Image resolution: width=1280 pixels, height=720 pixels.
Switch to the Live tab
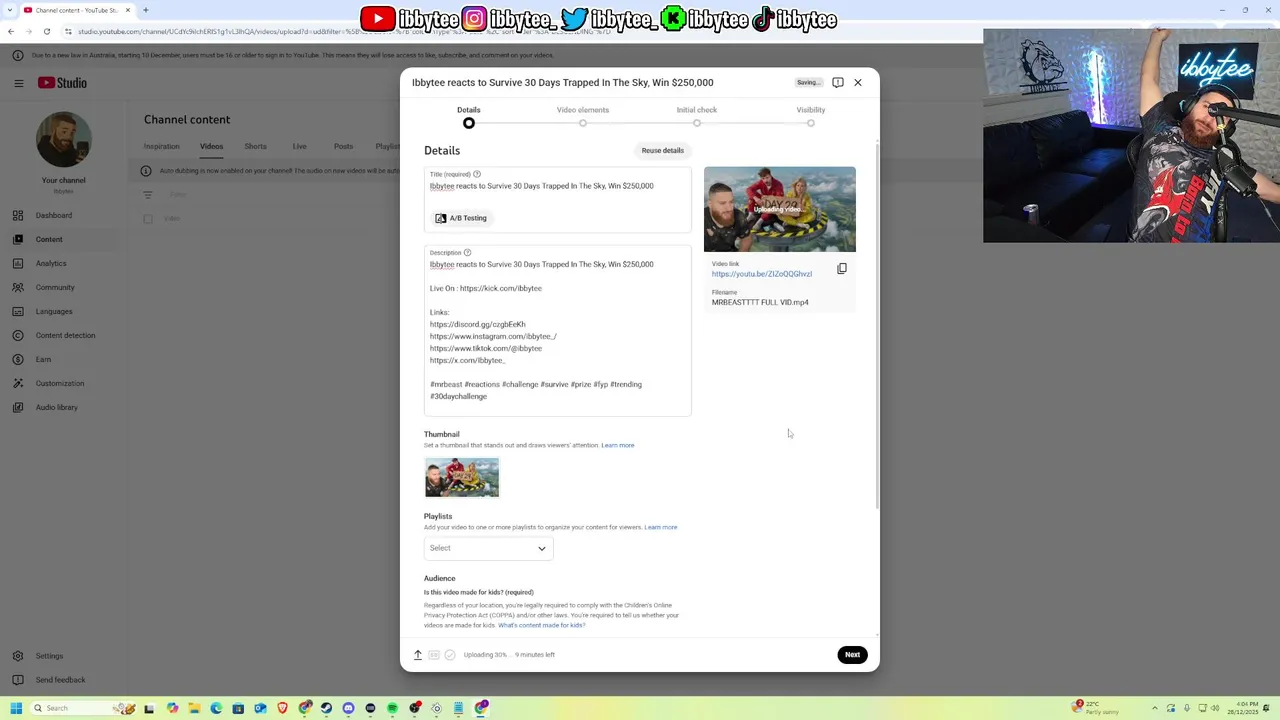tap(299, 146)
